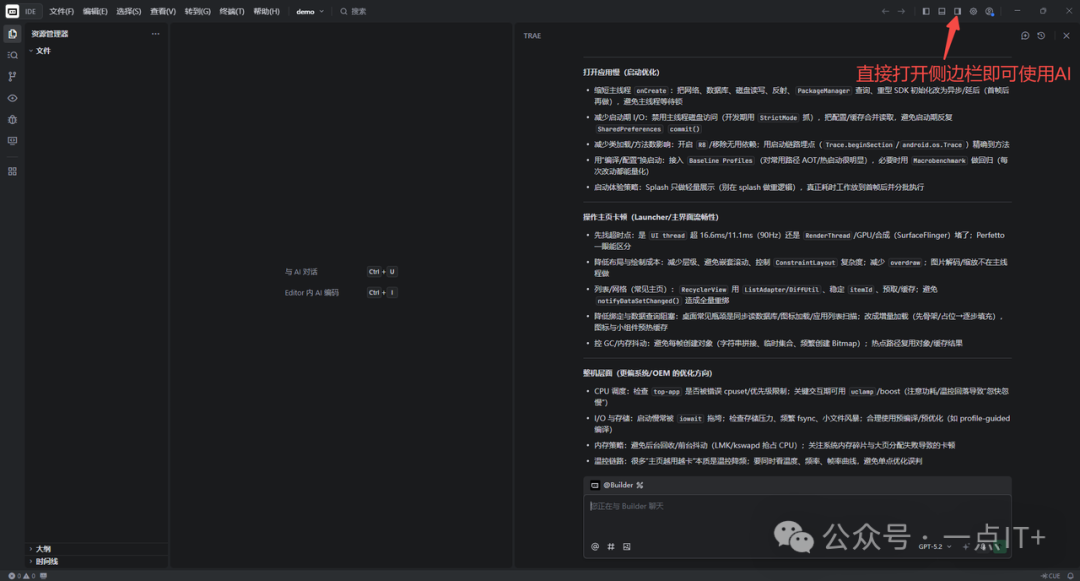Click the TRAE logo in title bar
The width and height of the screenshot is (1080, 581).
12,11
